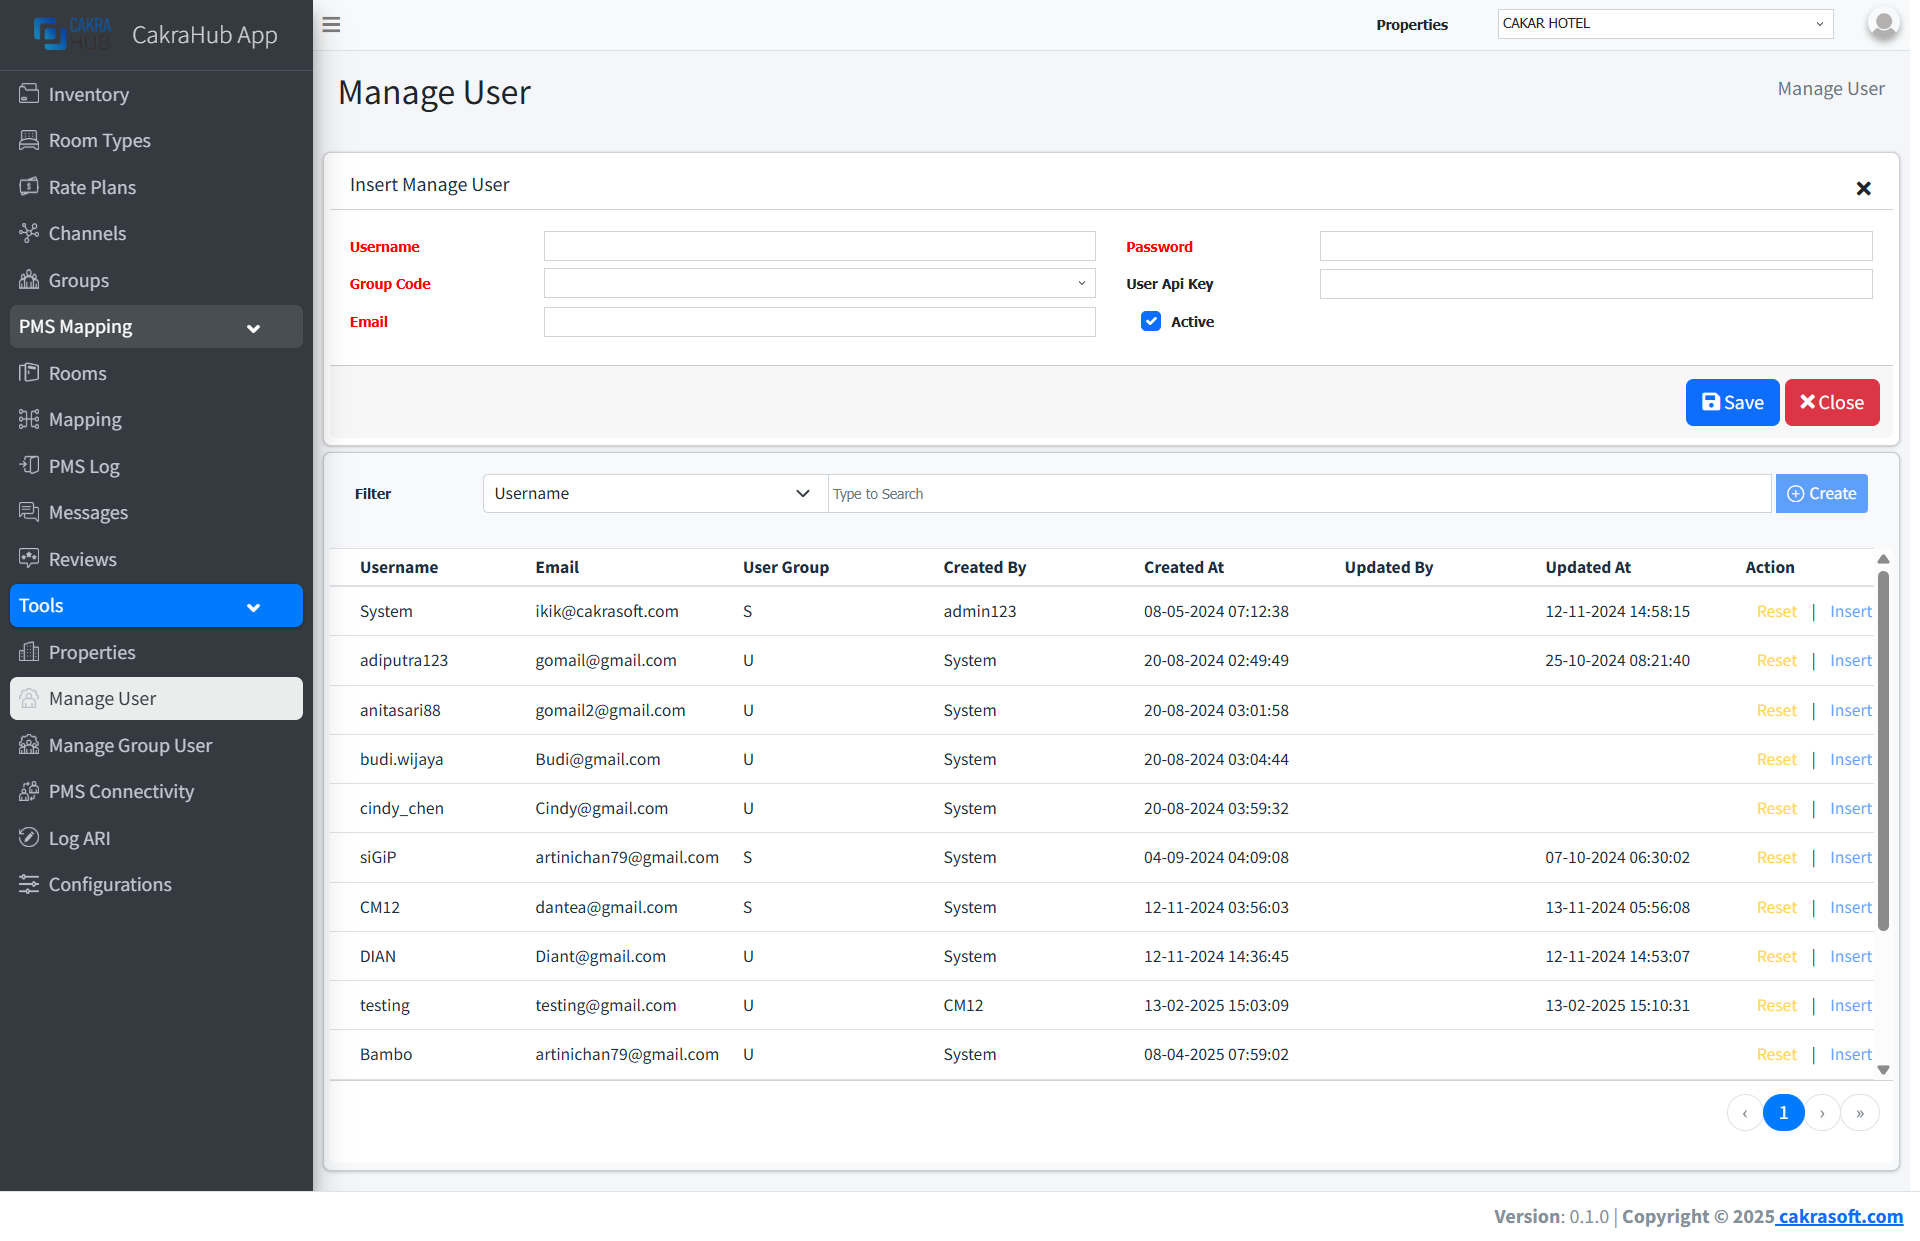Click the Channels sidebar icon
Screen dimensions: 1920x1241
(30, 233)
